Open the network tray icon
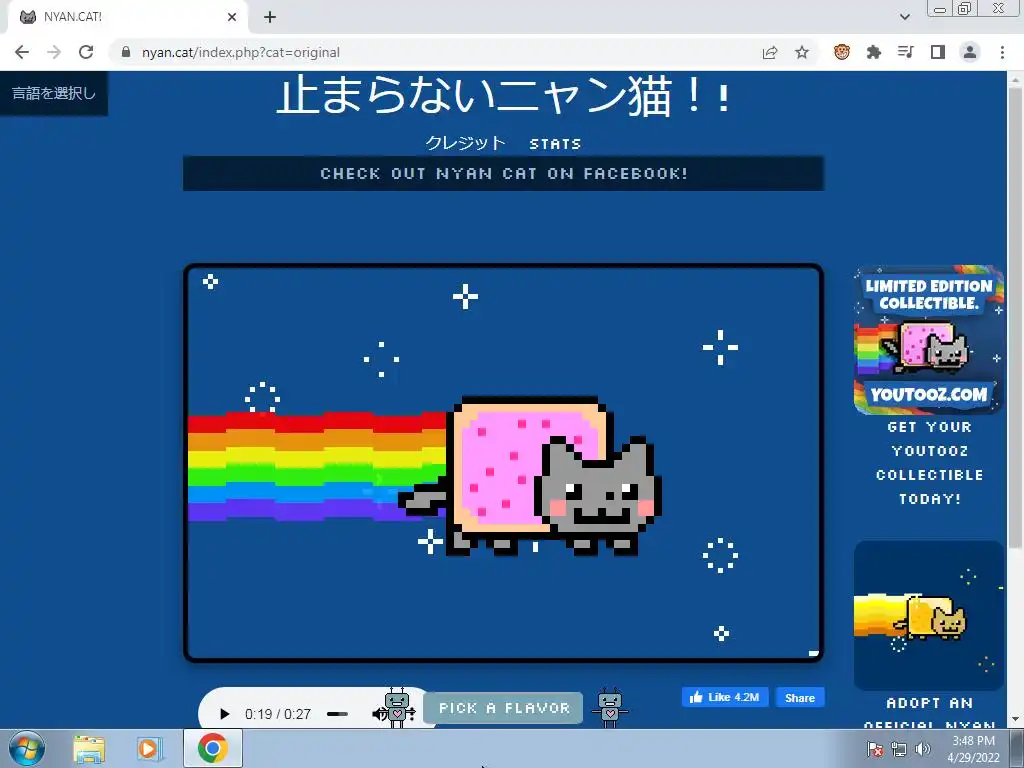The height and width of the screenshot is (768, 1024). click(x=899, y=749)
